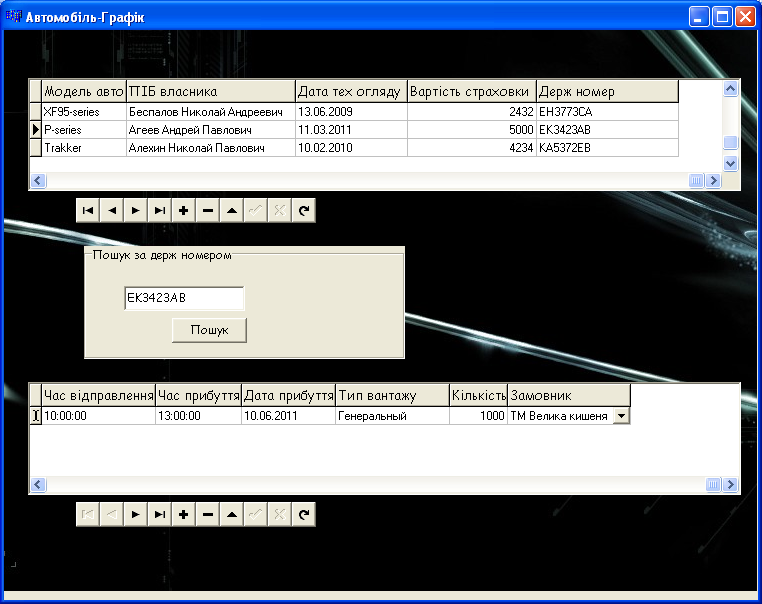Select departure time cell 10:00:00
This screenshot has width=762, height=604.
(99, 416)
